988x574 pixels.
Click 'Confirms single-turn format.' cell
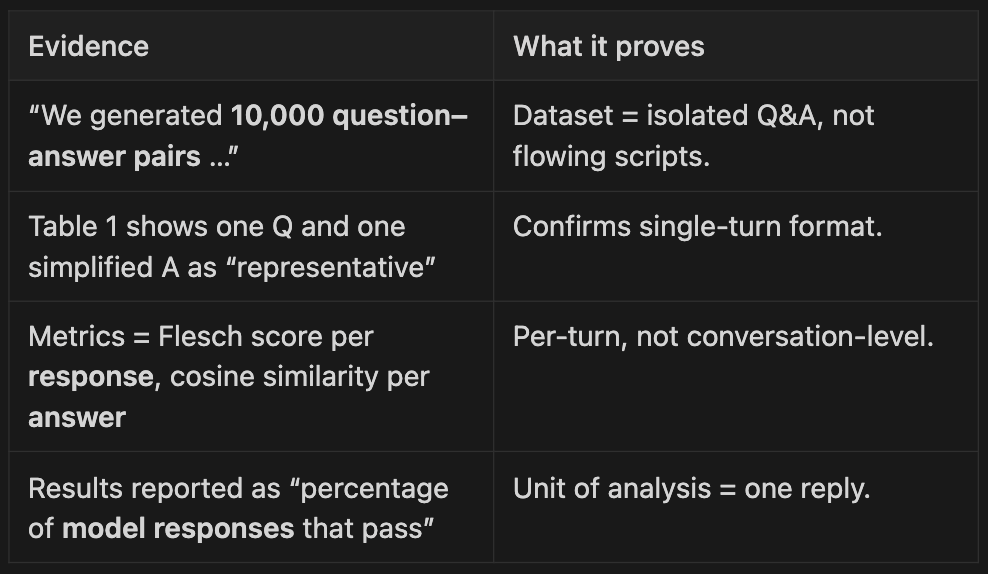697,227
